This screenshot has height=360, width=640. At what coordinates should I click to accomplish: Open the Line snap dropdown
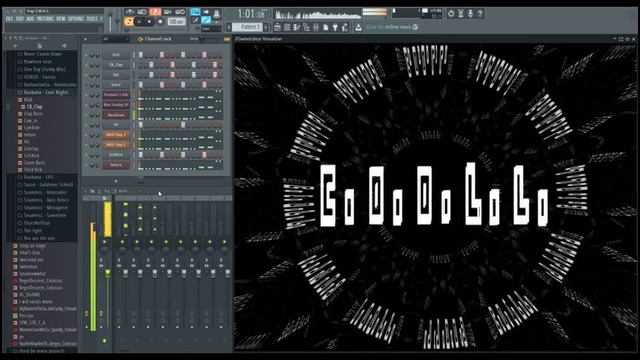pos(211,29)
